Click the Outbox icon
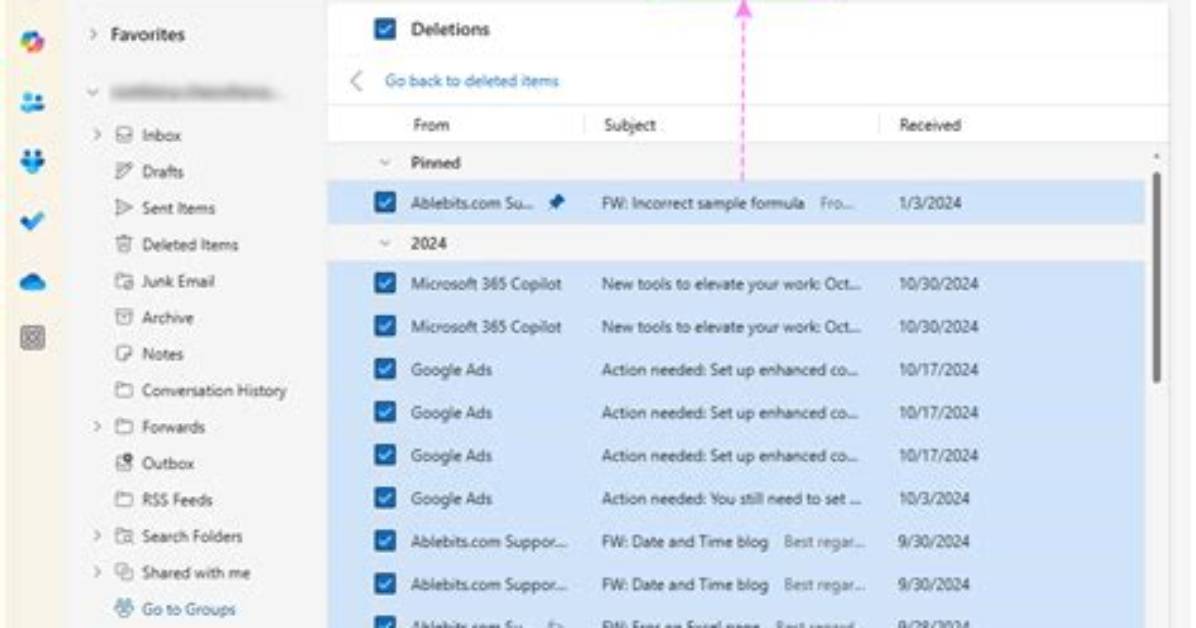1196x628 pixels. coord(124,462)
